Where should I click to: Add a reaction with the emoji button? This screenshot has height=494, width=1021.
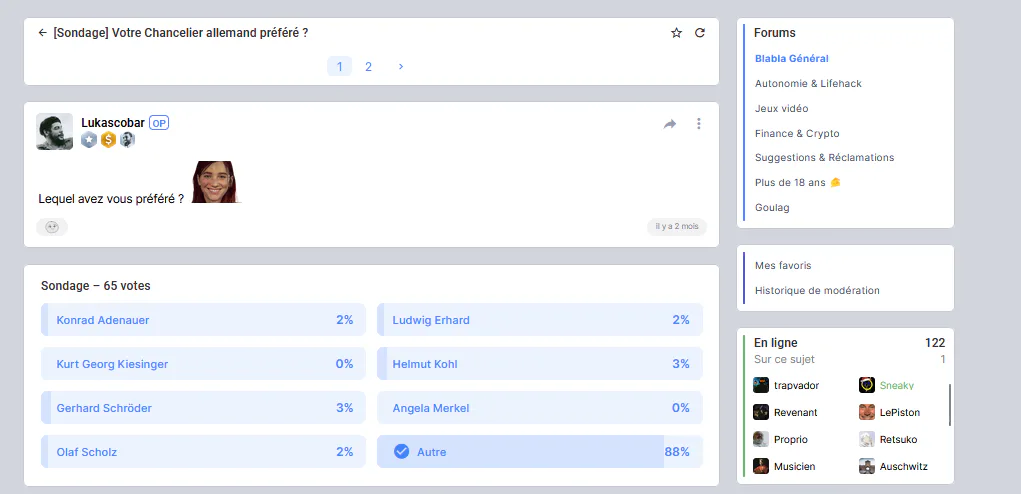pyautogui.click(x=52, y=227)
